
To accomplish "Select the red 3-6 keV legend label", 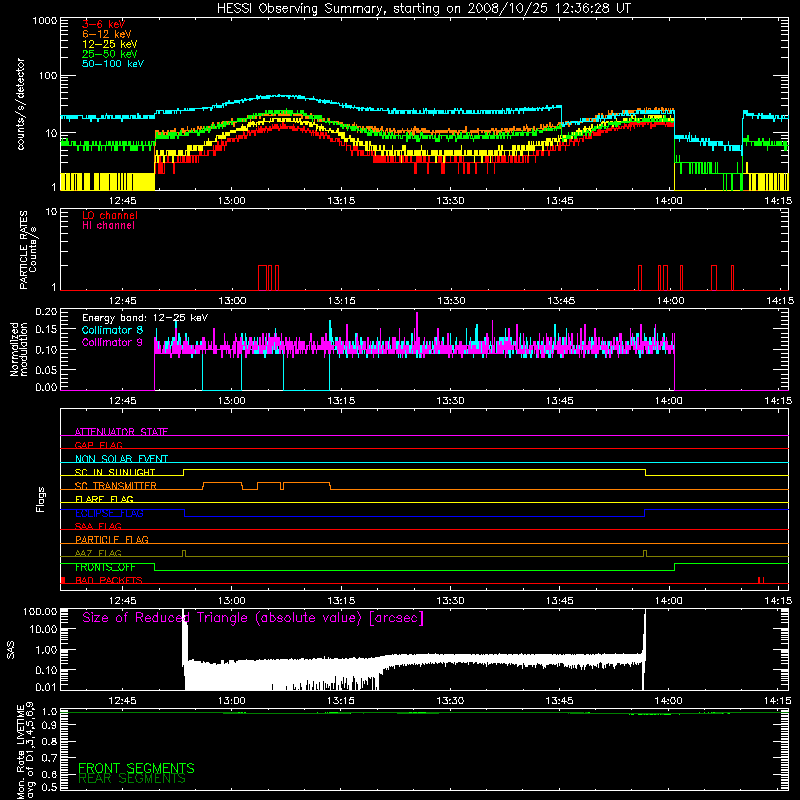I will [104, 24].
